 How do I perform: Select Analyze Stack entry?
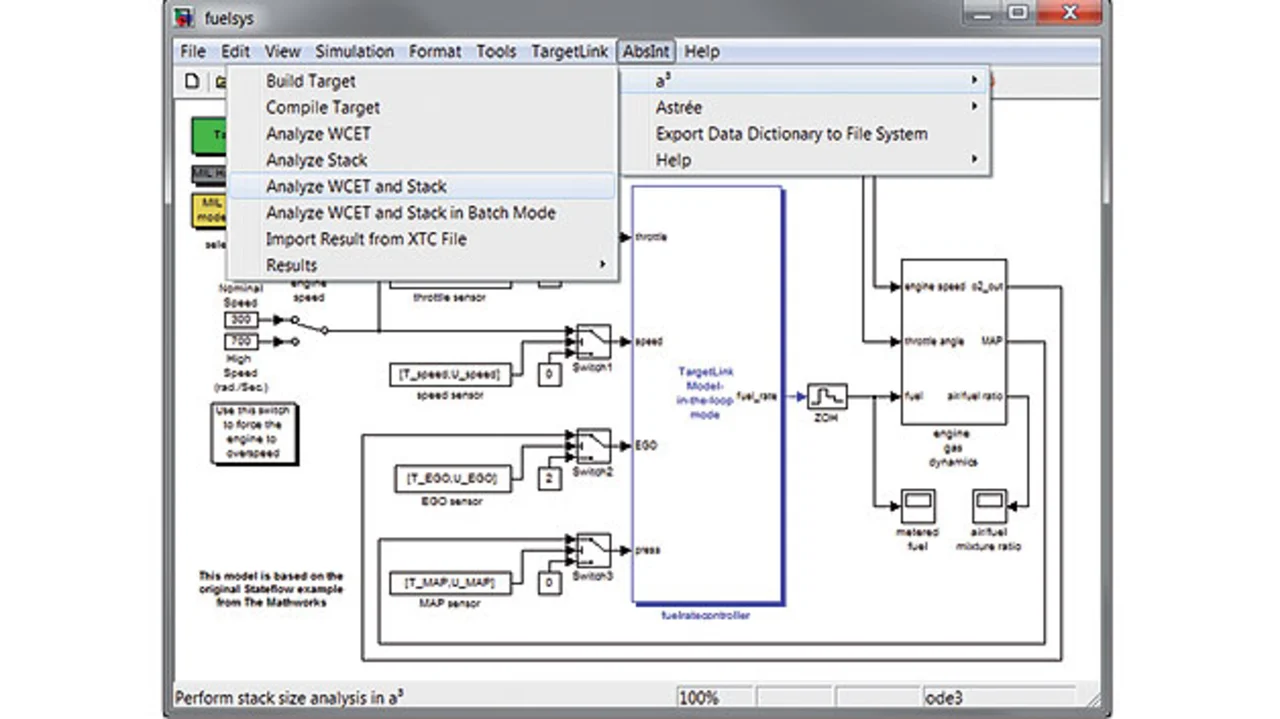click(421, 160)
